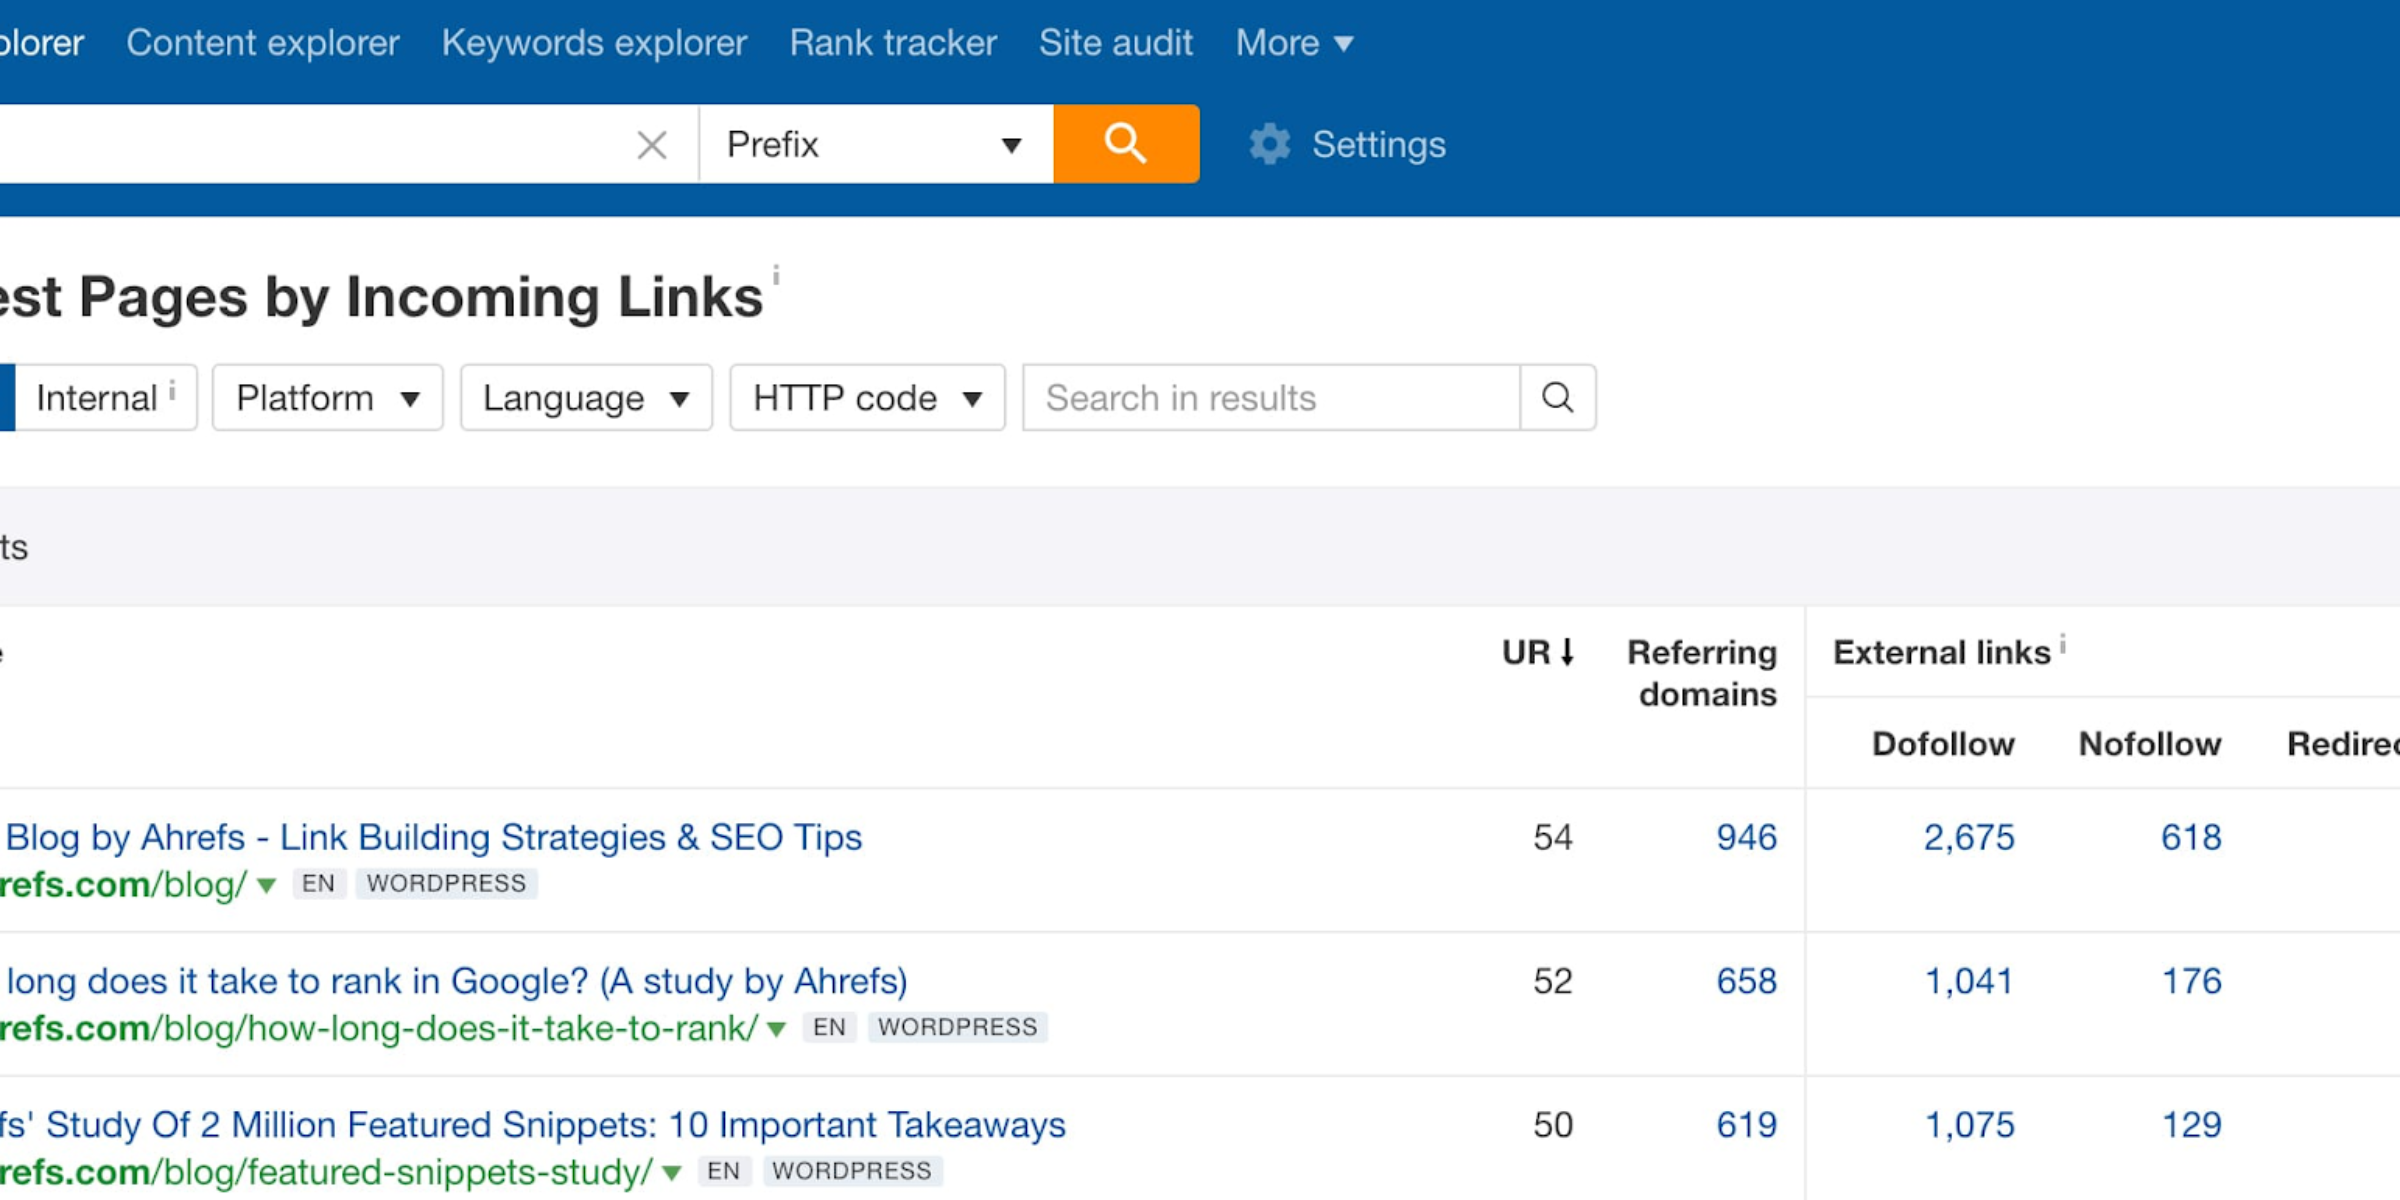
Task: Click the EN tag on the ahrefs.com/blog/ row
Action: click(x=319, y=884)
